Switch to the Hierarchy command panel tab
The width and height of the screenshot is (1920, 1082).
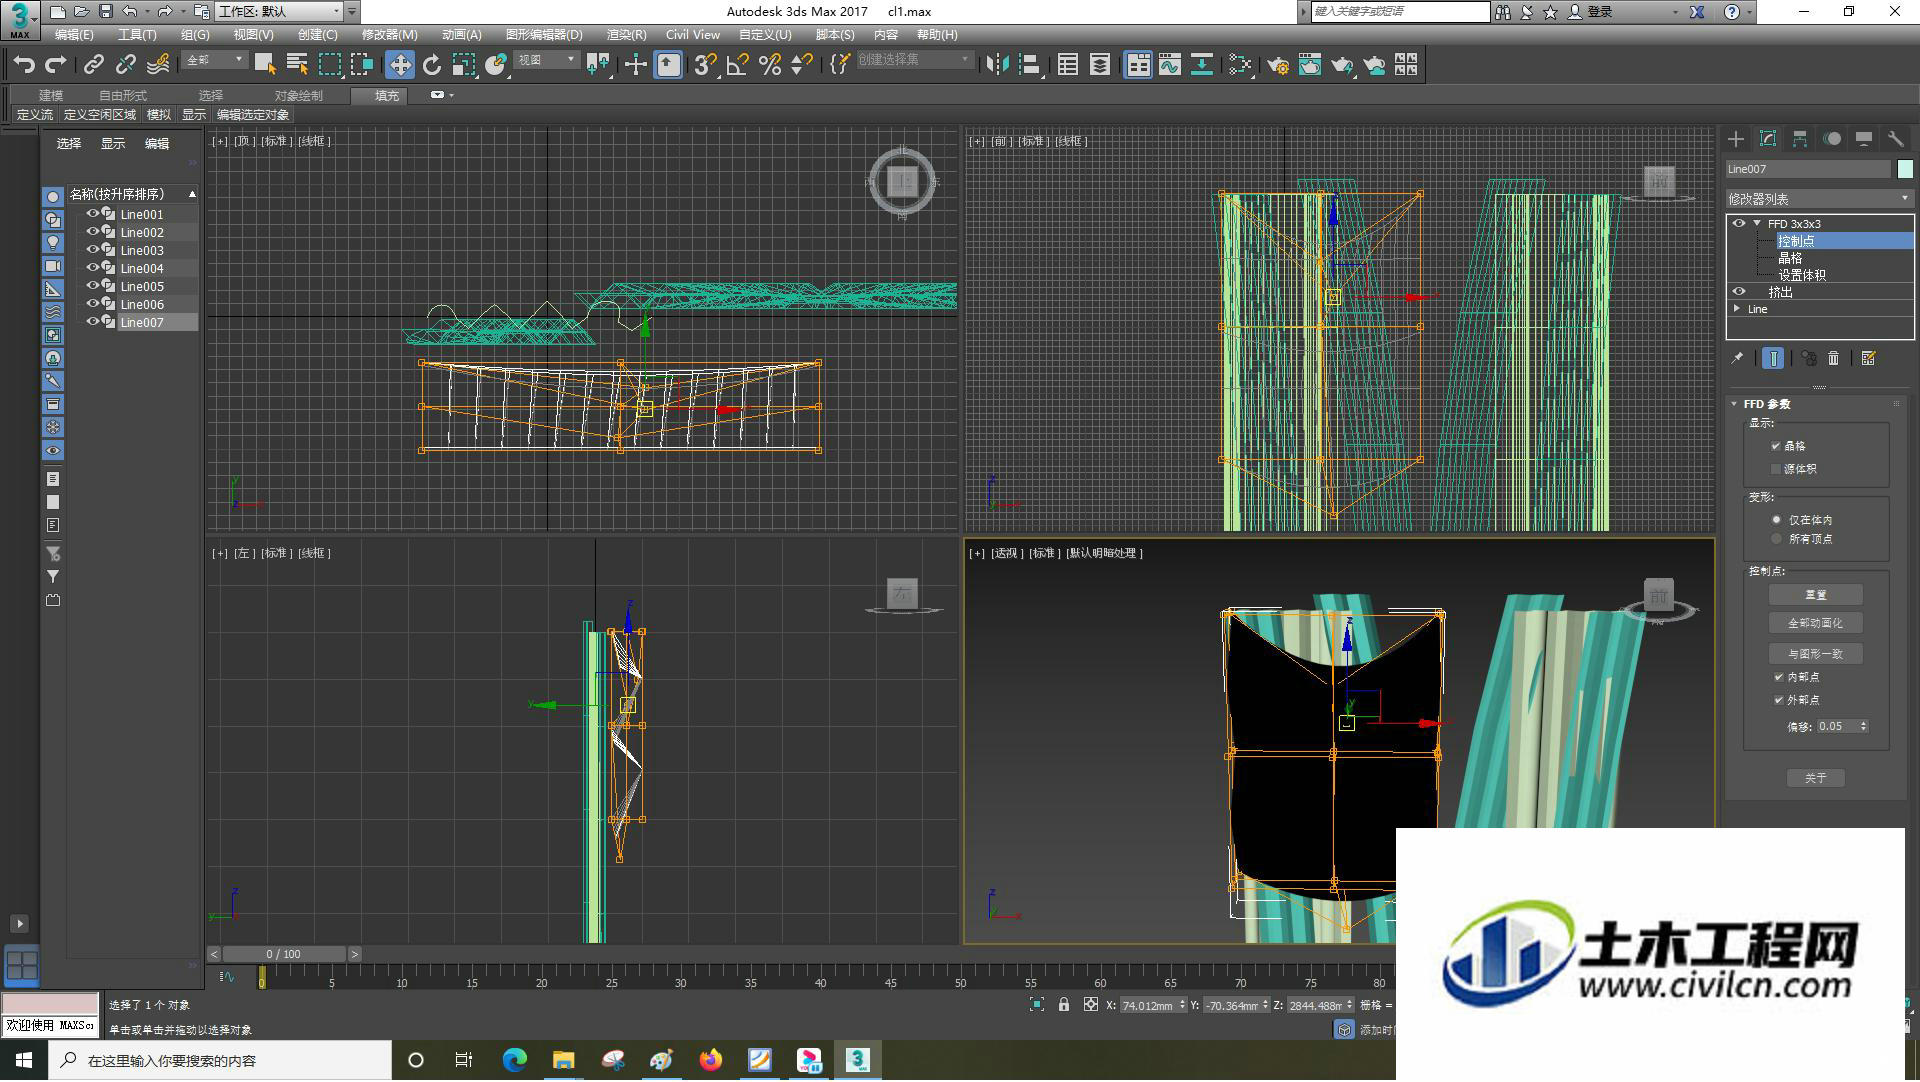(x=1800, y=139)
